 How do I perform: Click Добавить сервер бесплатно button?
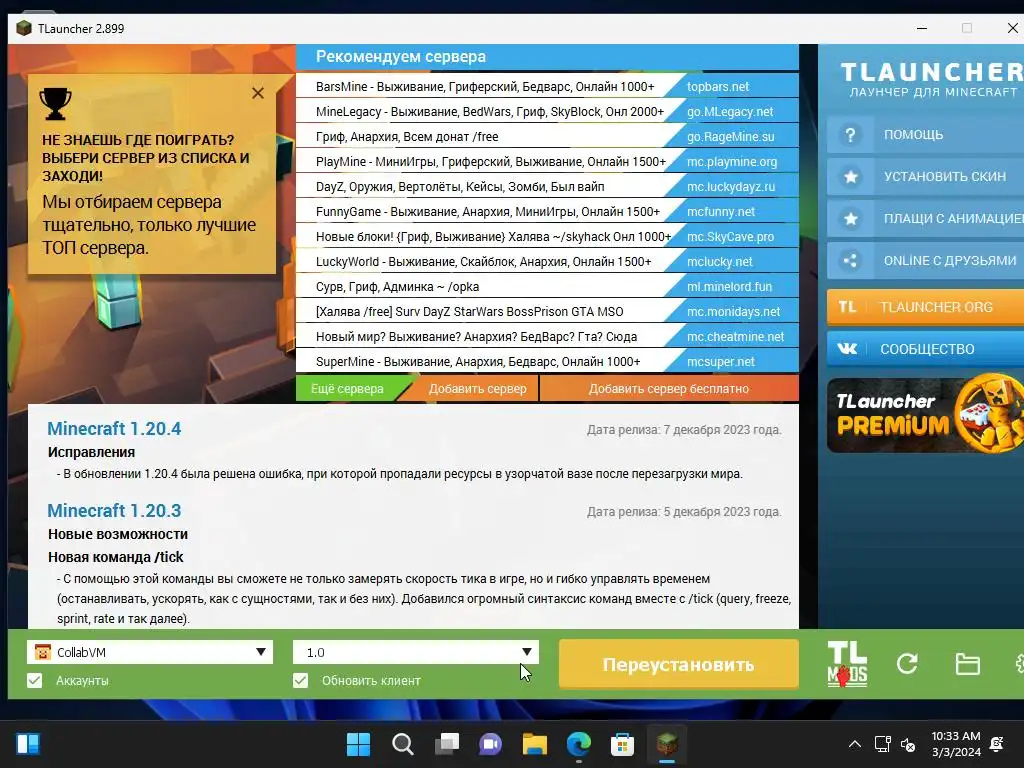(669, 389)
